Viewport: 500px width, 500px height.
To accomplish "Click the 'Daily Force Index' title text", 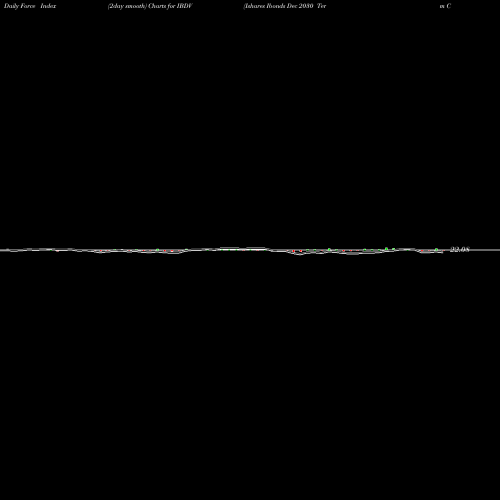I will [30, 6].
